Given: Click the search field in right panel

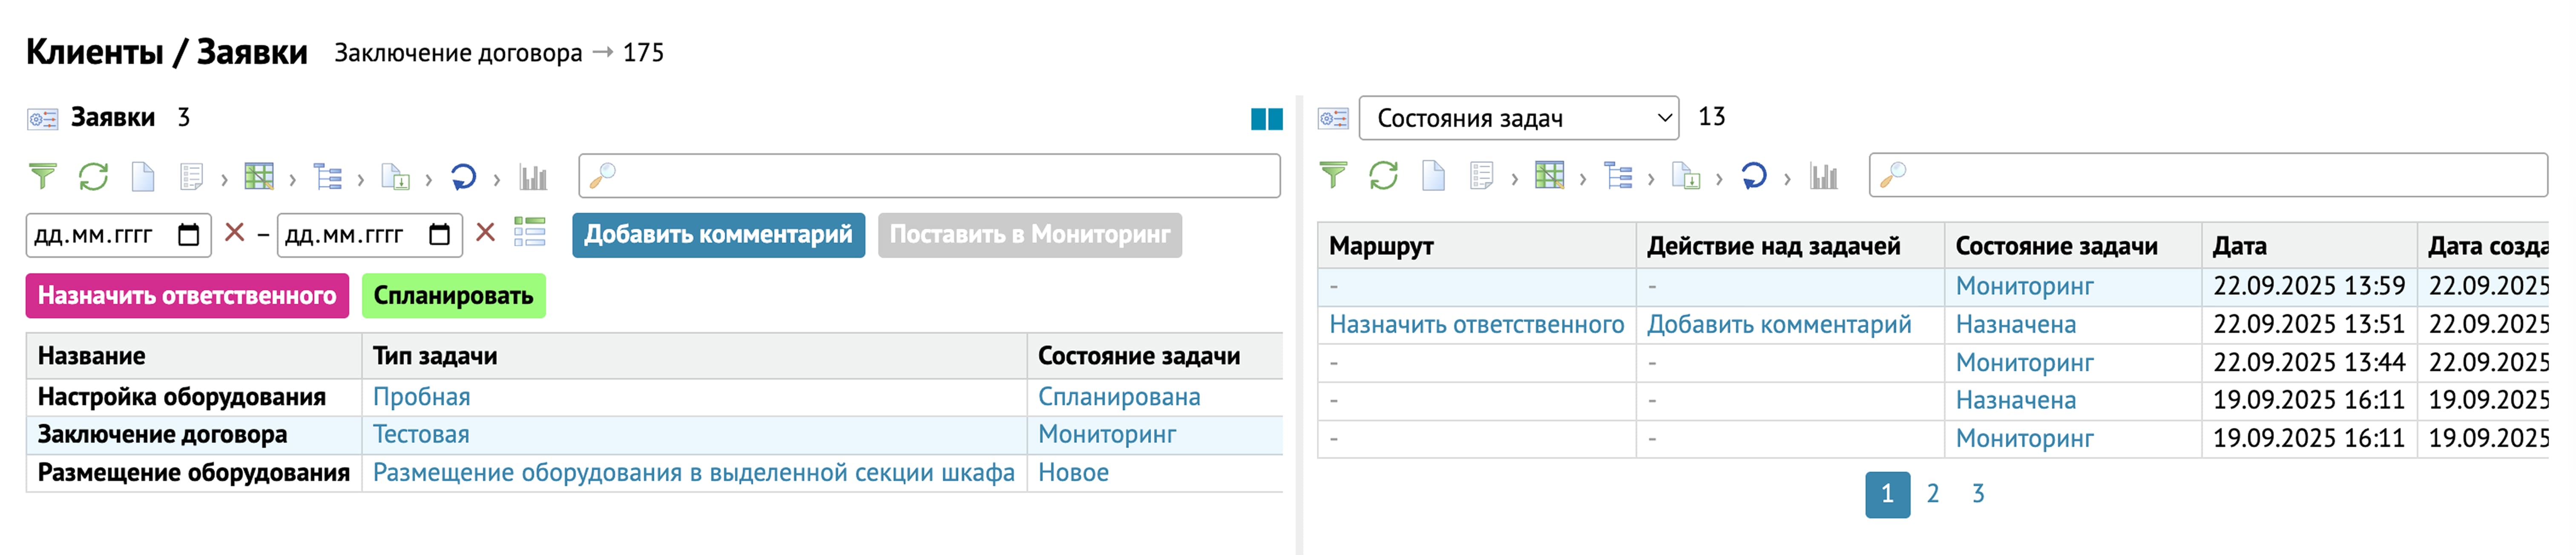Looking at the screenshot, I should pyautogui.click(x=2220, y=176).
